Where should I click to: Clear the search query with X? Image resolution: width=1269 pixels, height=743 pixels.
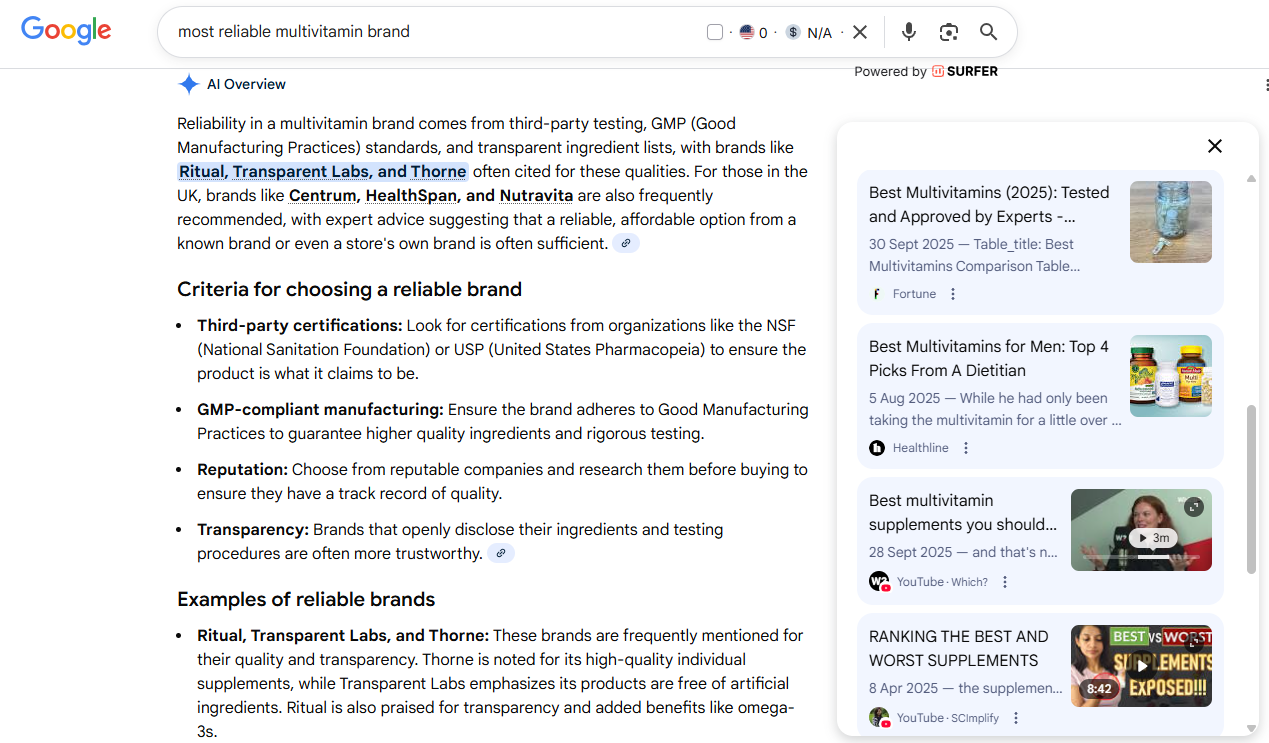pos(860,32)
